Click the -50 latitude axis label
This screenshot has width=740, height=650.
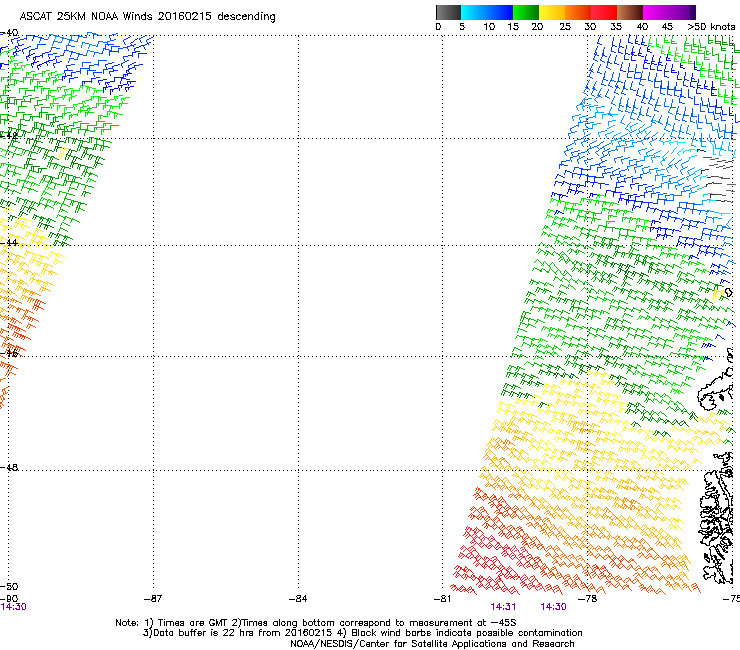9,586
